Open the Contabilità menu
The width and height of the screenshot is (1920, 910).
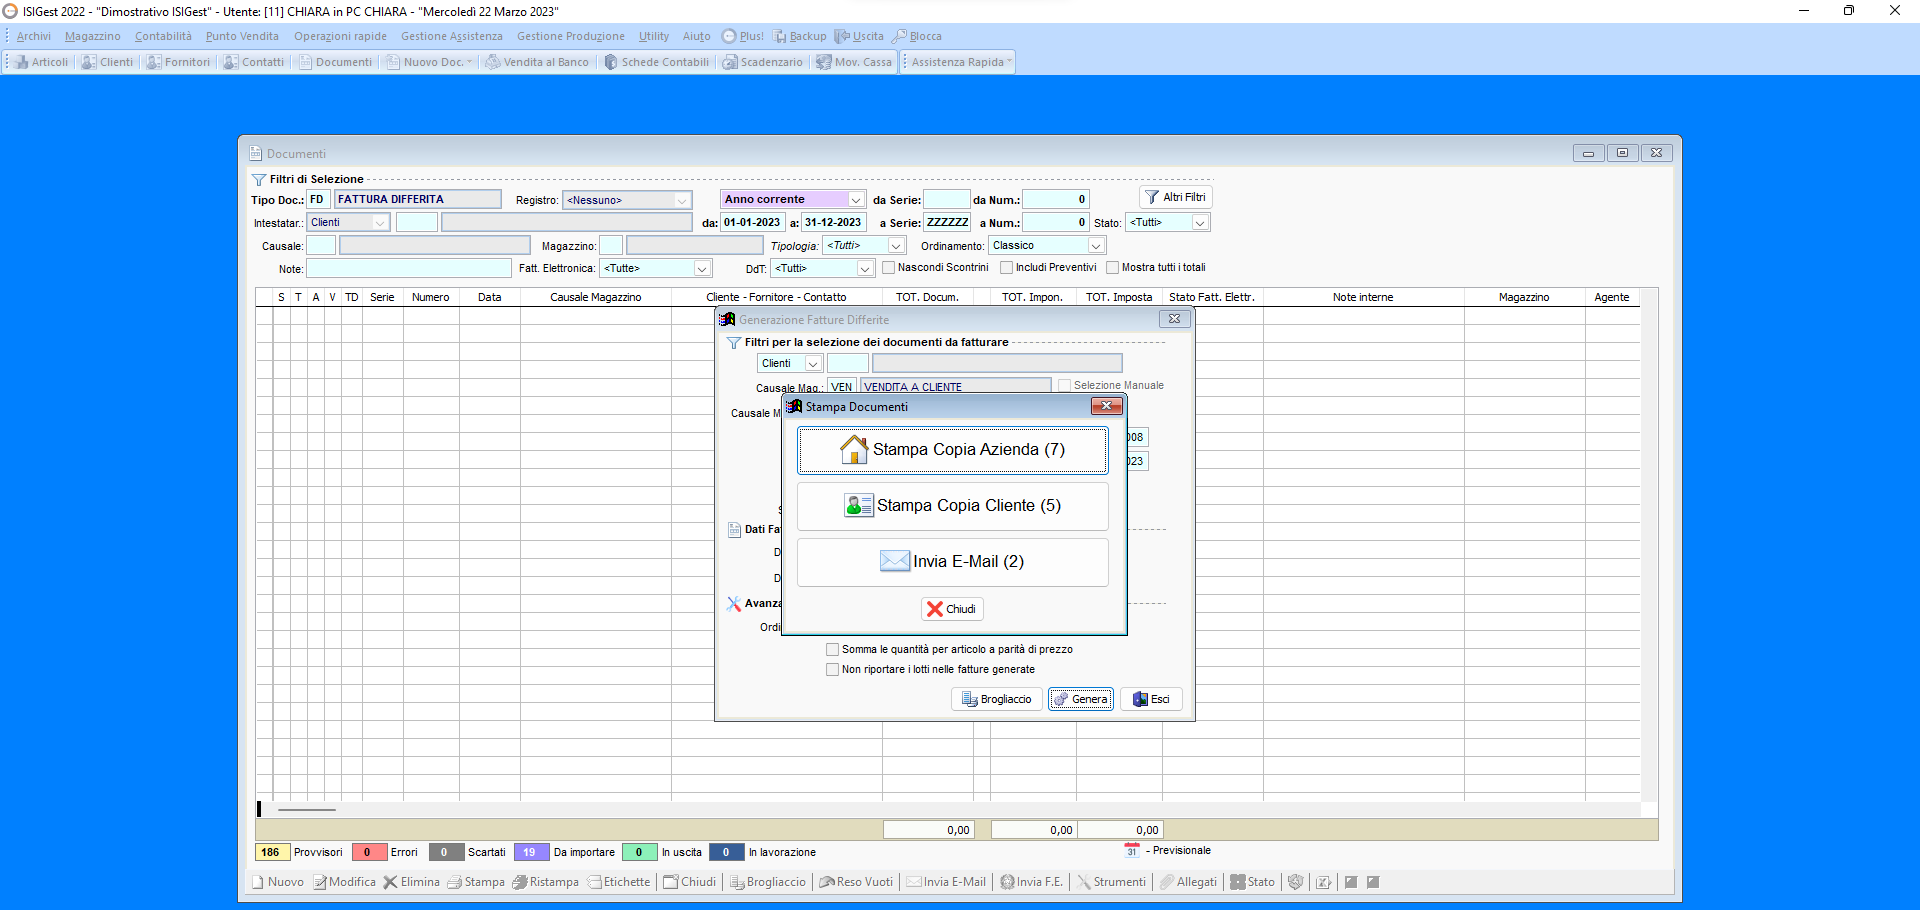tap(163, 36)
